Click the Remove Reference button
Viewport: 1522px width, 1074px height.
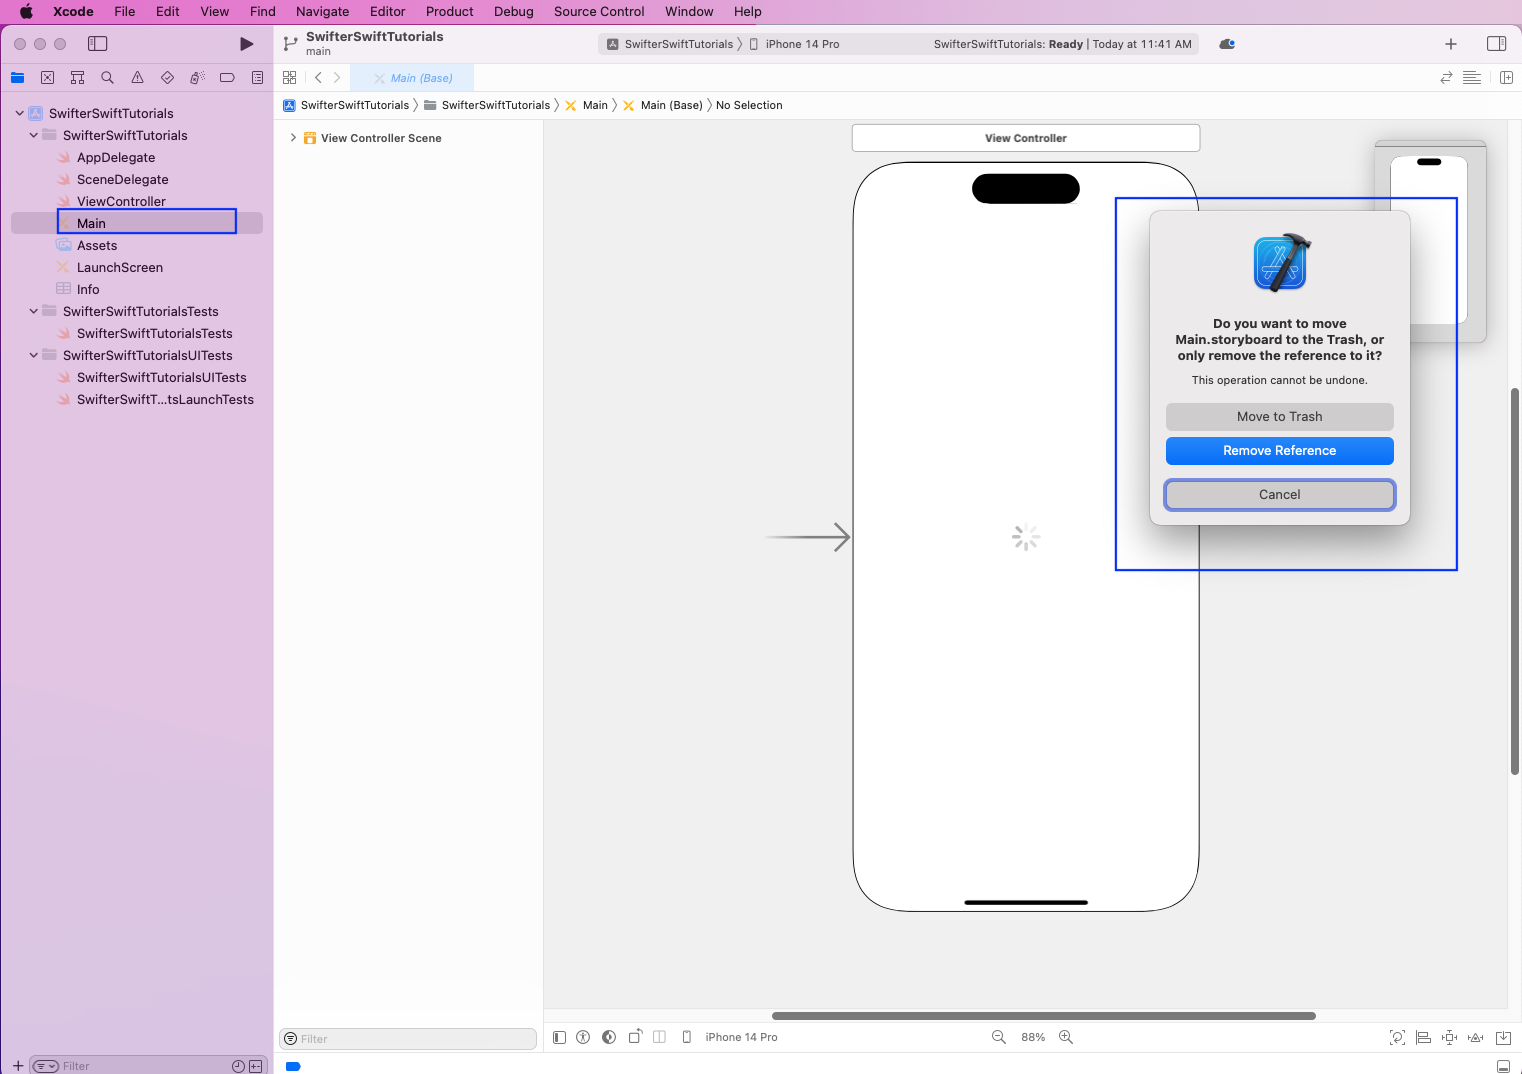coord(1279,451)
